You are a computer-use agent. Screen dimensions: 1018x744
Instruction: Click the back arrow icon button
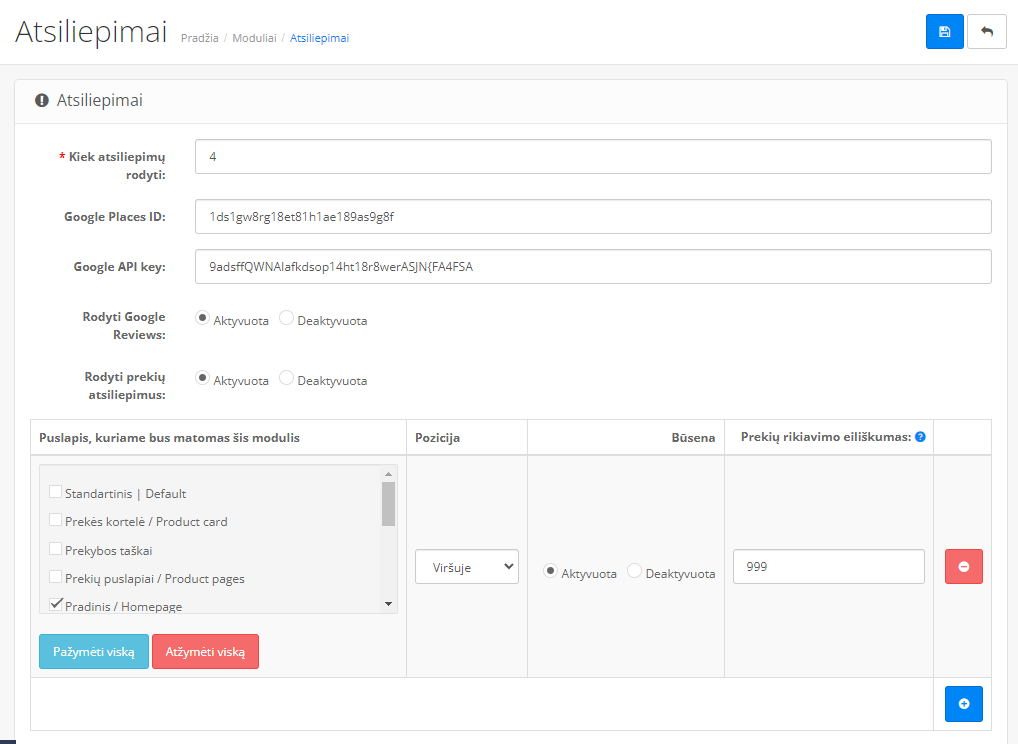[987, 32]
